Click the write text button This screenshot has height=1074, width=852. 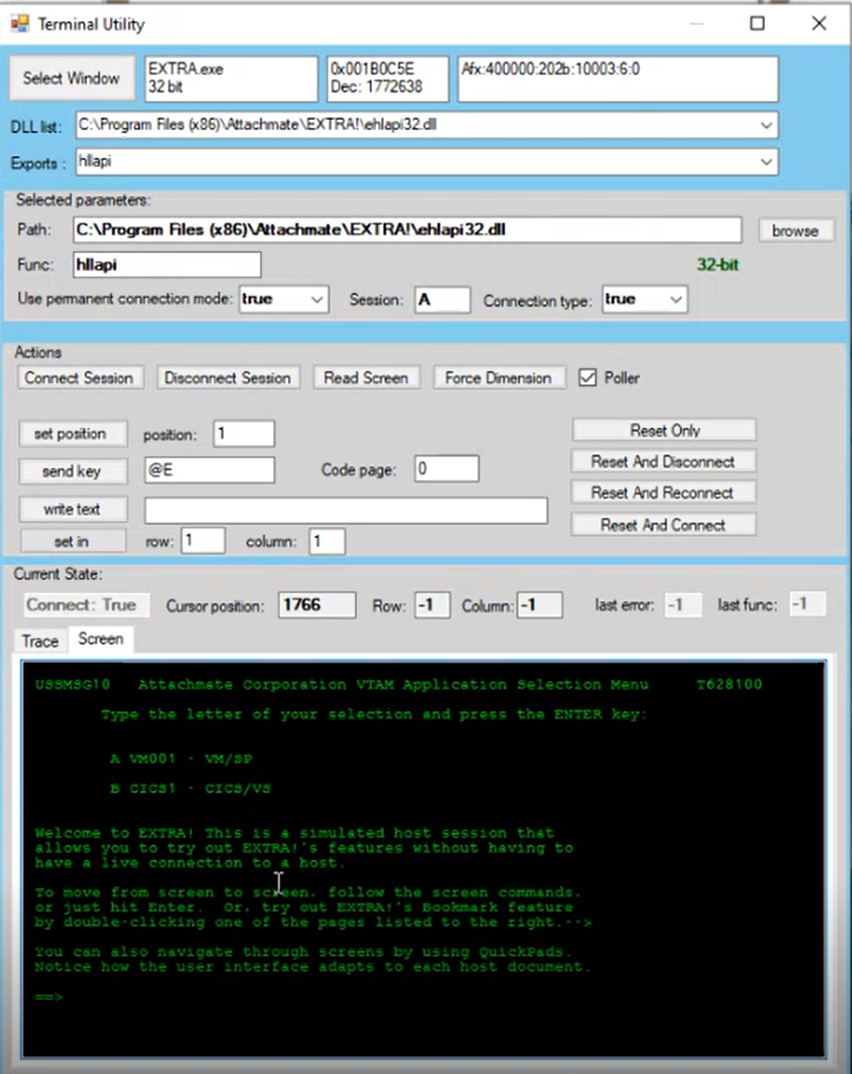(x=71, y=509)
